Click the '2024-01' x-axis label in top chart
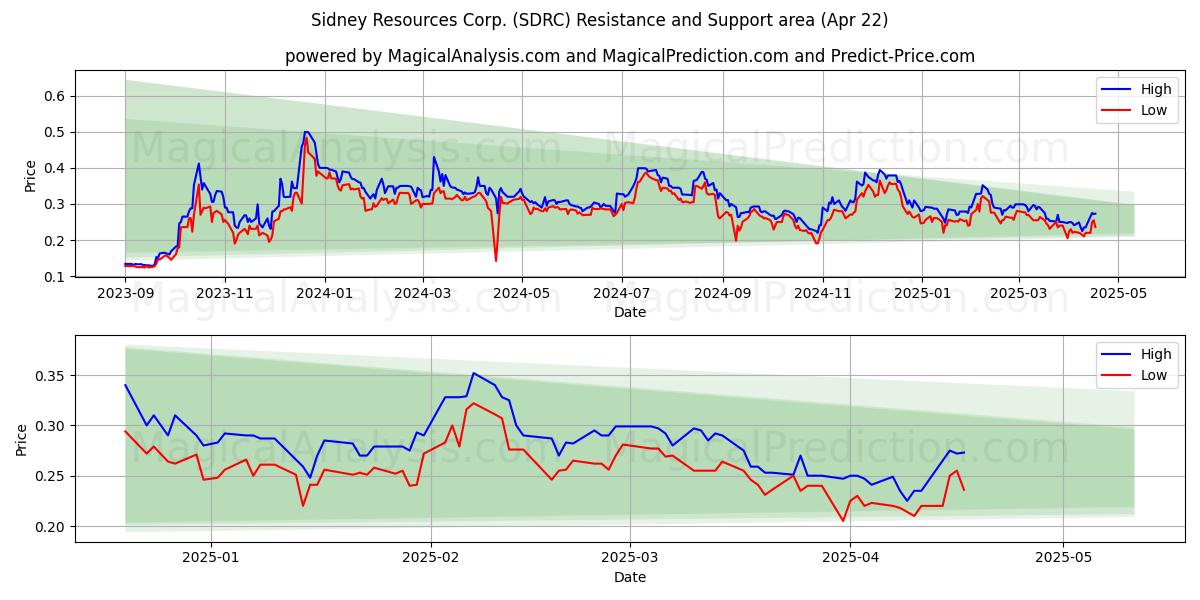Image resolution: width=1200 pixels, height=600 pixels. click(x=324, y=295)
